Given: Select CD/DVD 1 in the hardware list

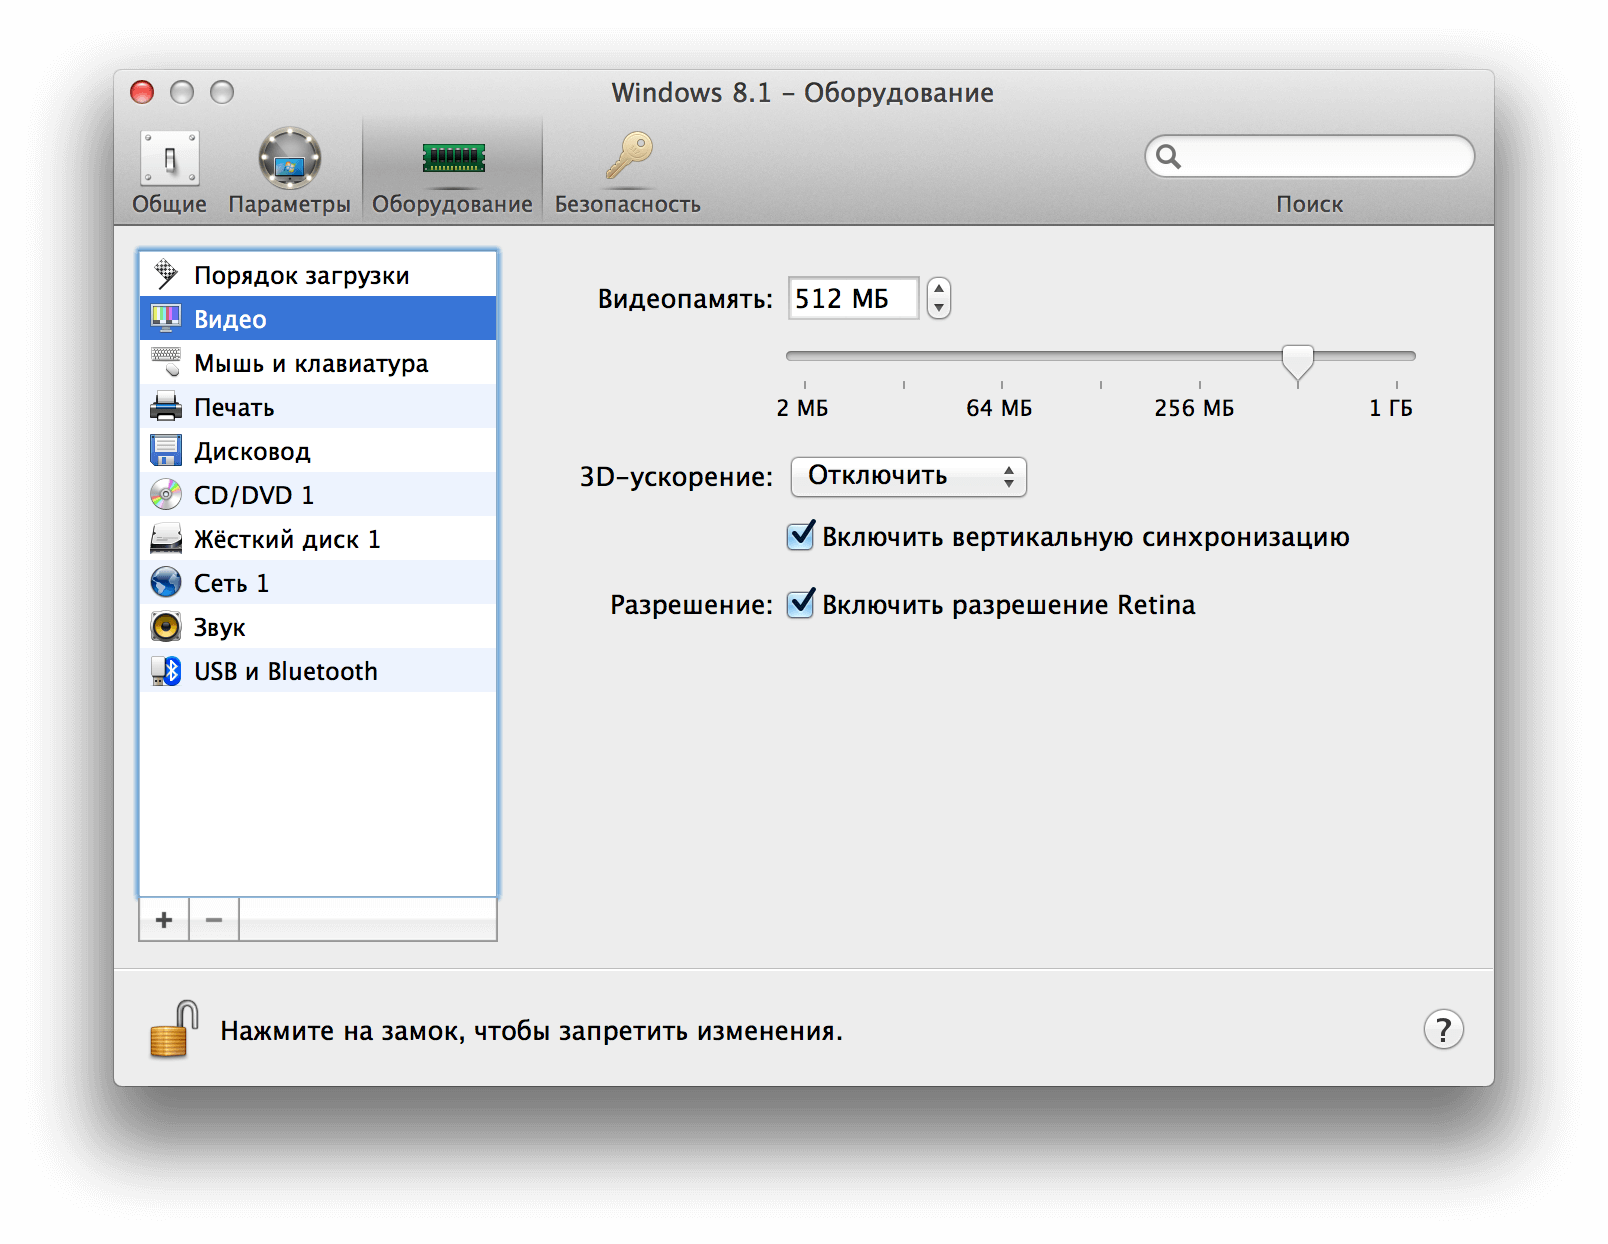Looking at the screenshot, I should pyautogui.click(x=318, y=494).
